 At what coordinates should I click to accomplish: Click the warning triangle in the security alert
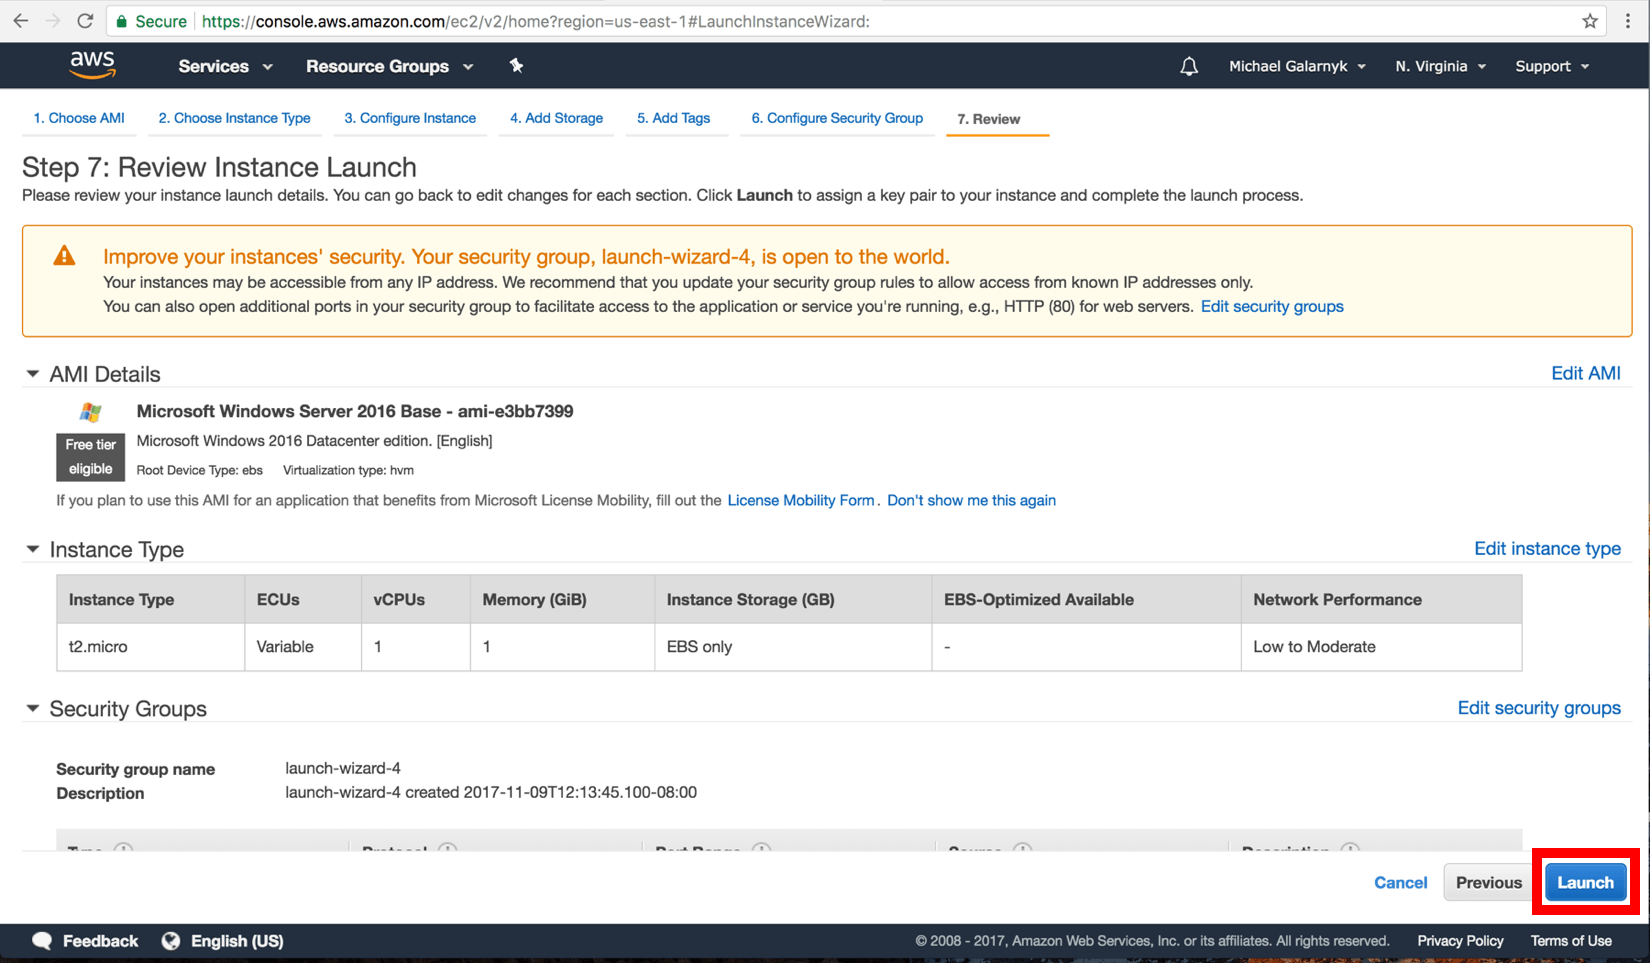point(64,255)
